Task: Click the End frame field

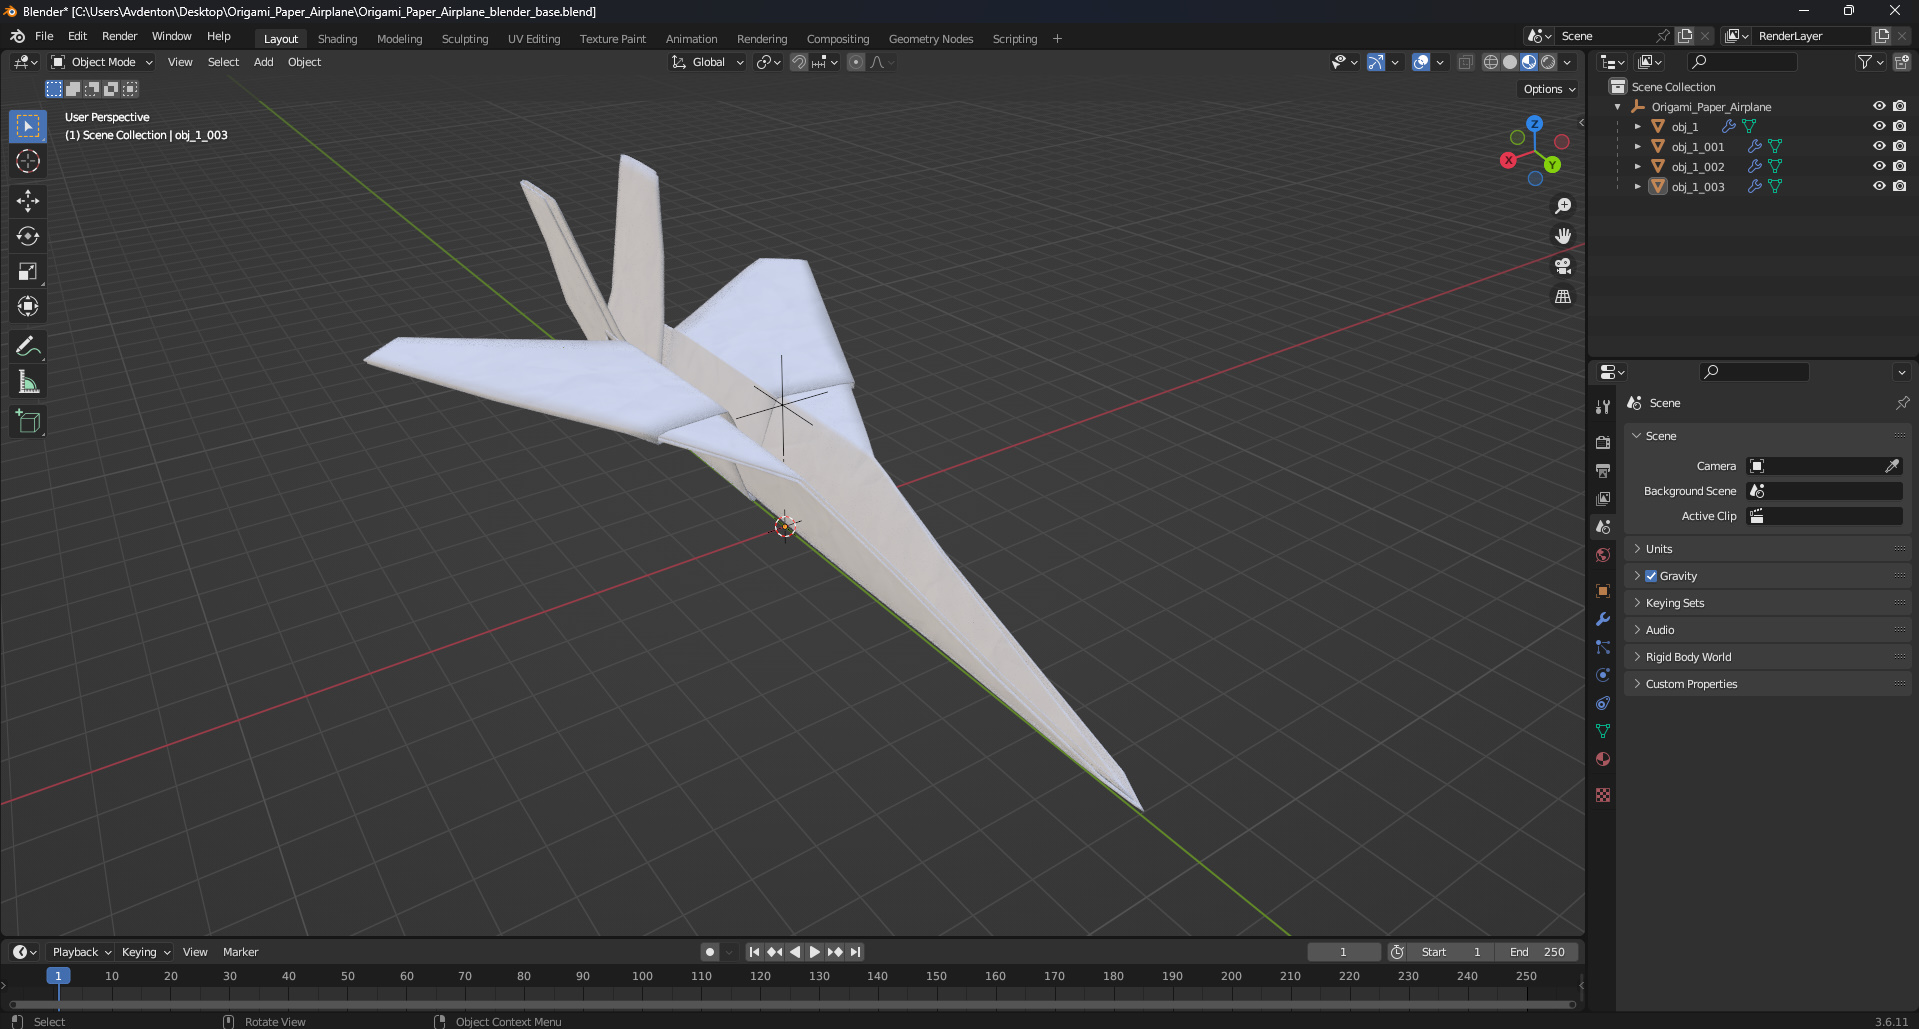Action: [1538, 952]
